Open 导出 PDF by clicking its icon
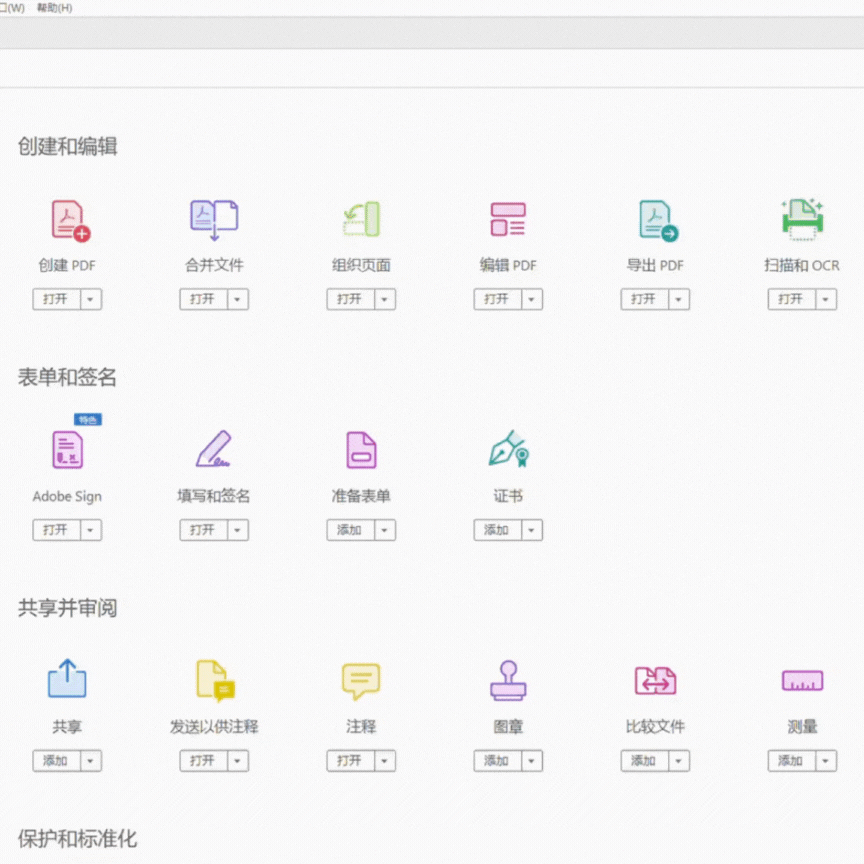The height and width of the screenshot is (864, 864). click(x=654, y=219)
